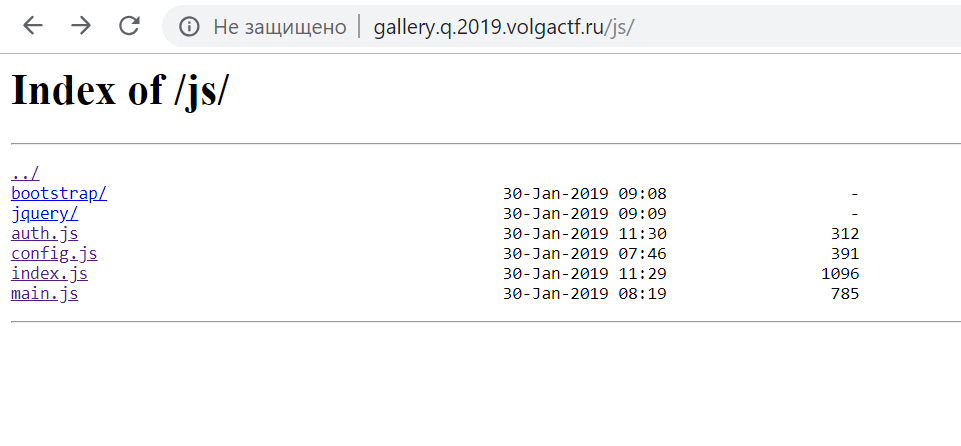Image resolution: width=961 pixels, height=446 pixels.
Task: Click the 1096 file size of index.js
Action: coord(840,273)
